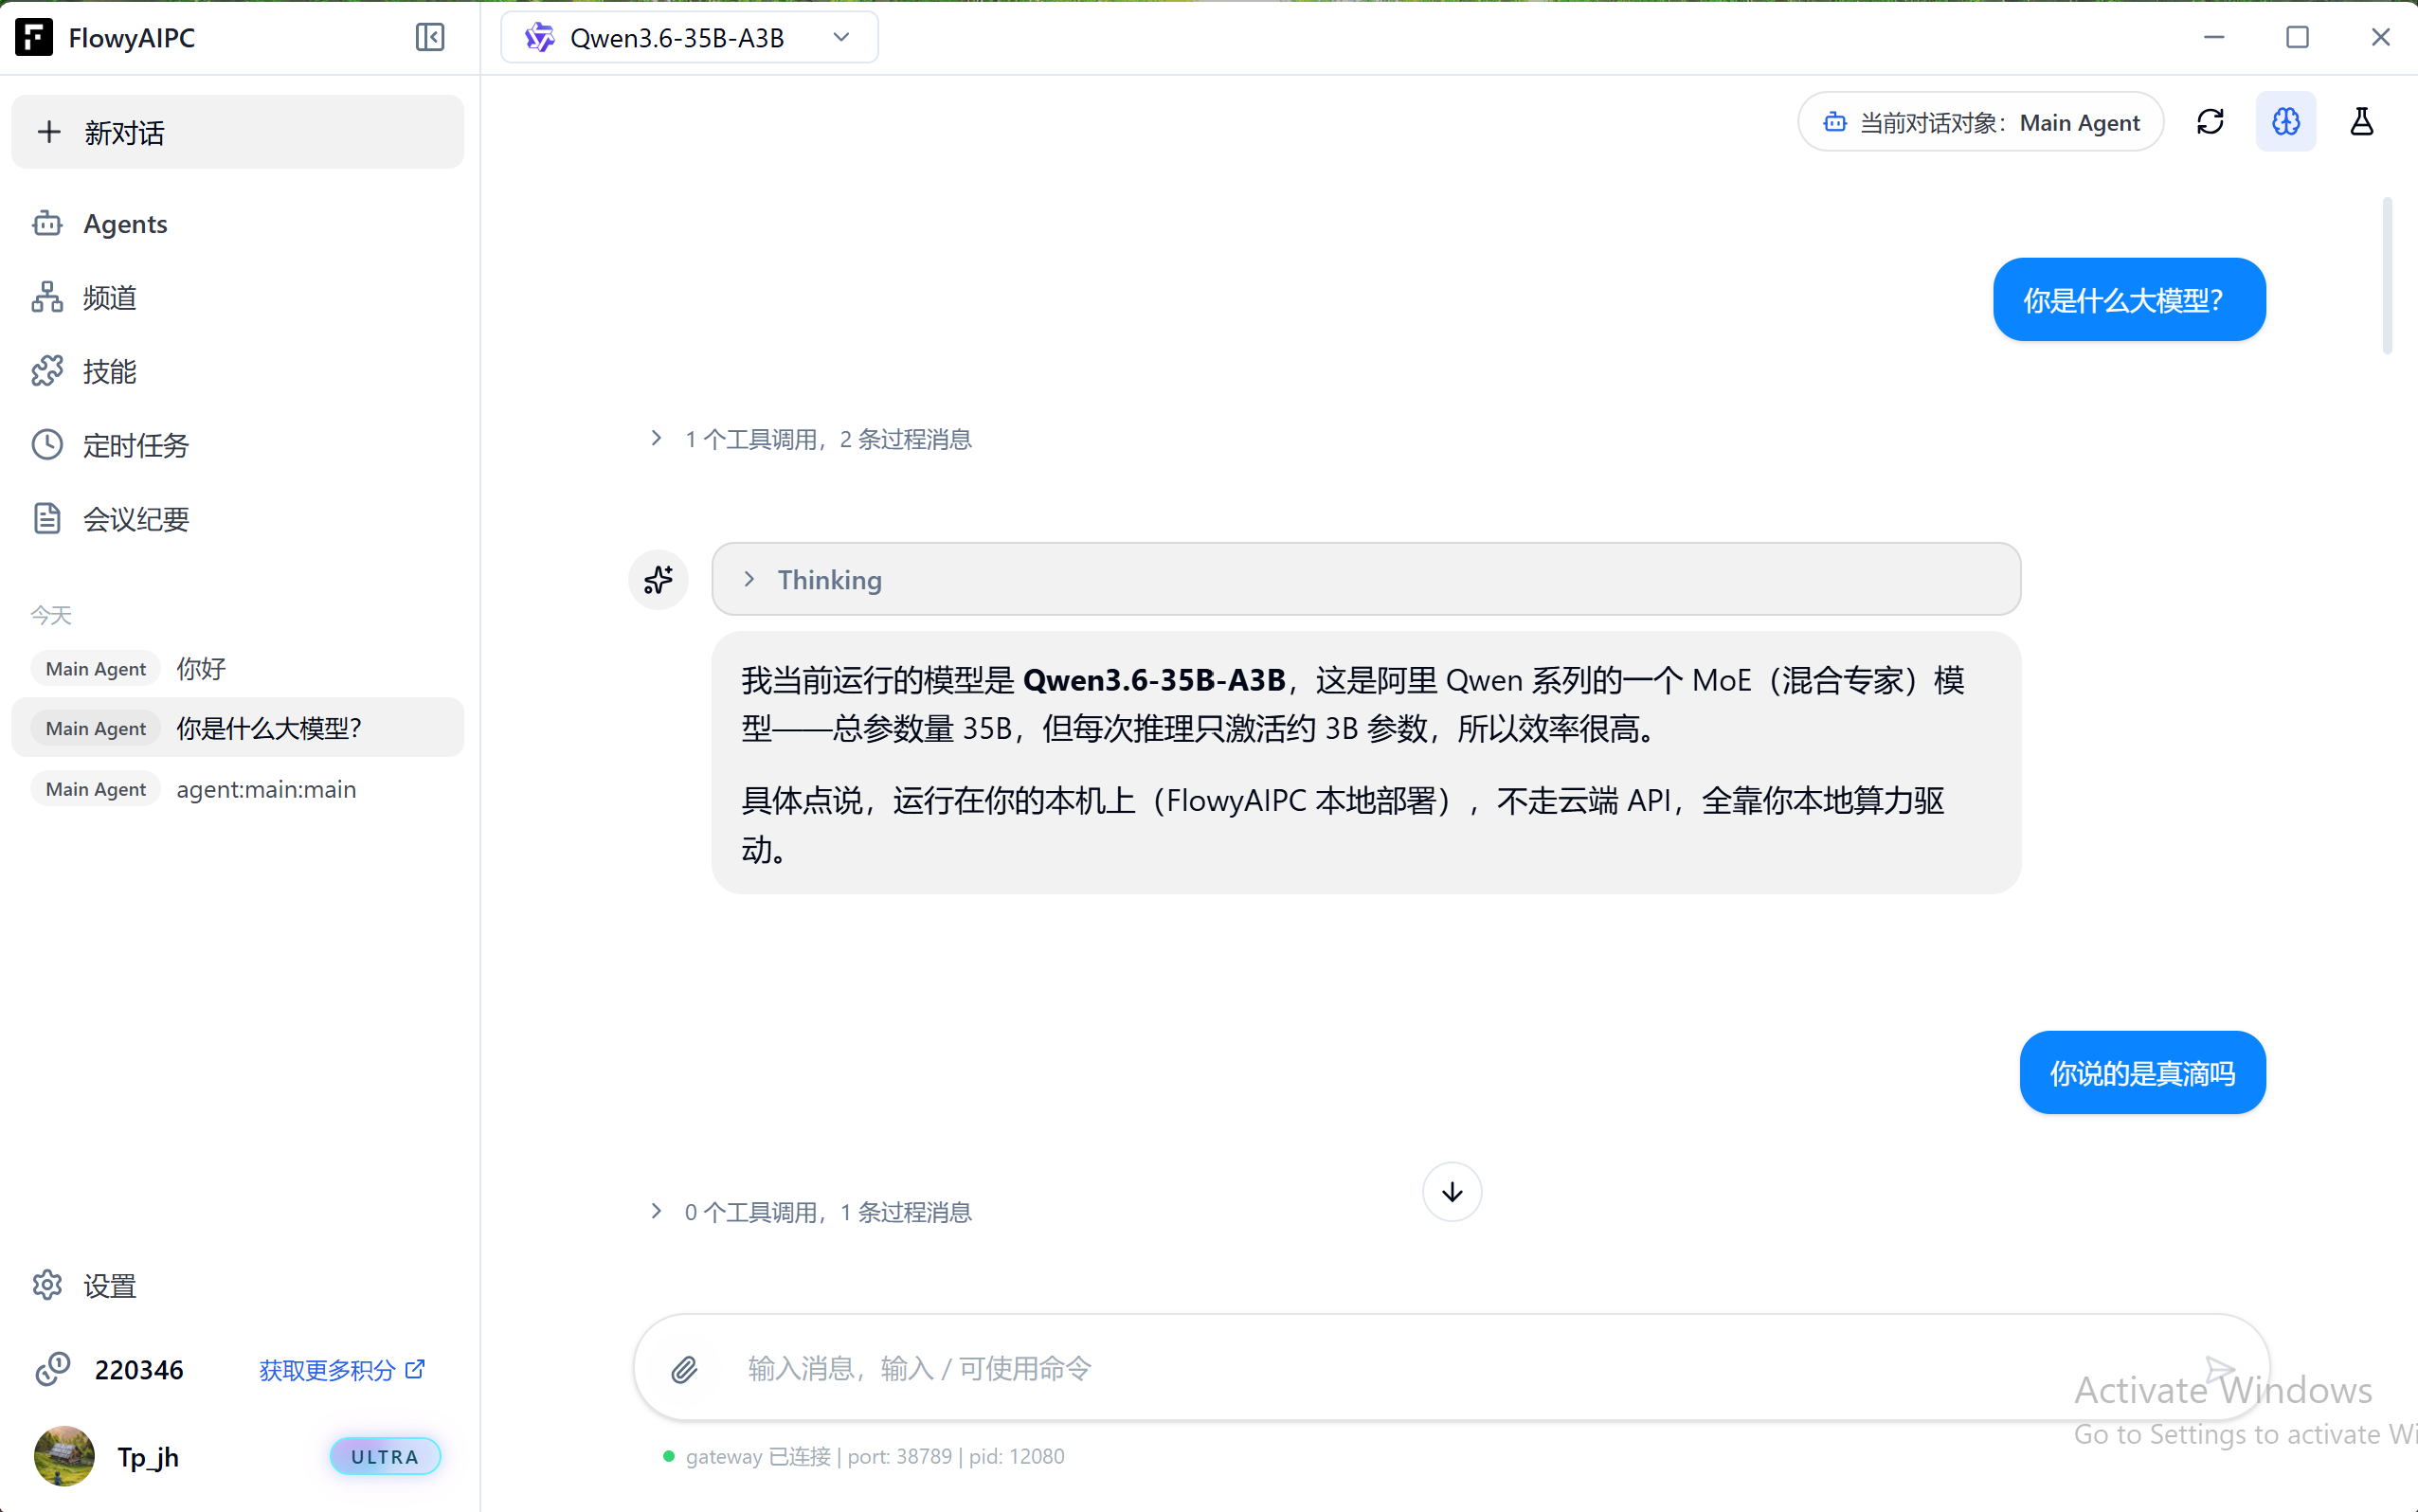This screenshot has width=2418, height=1512.
Task: Click the 当前对话对象 Main Agent selector
Action: 1981,122
